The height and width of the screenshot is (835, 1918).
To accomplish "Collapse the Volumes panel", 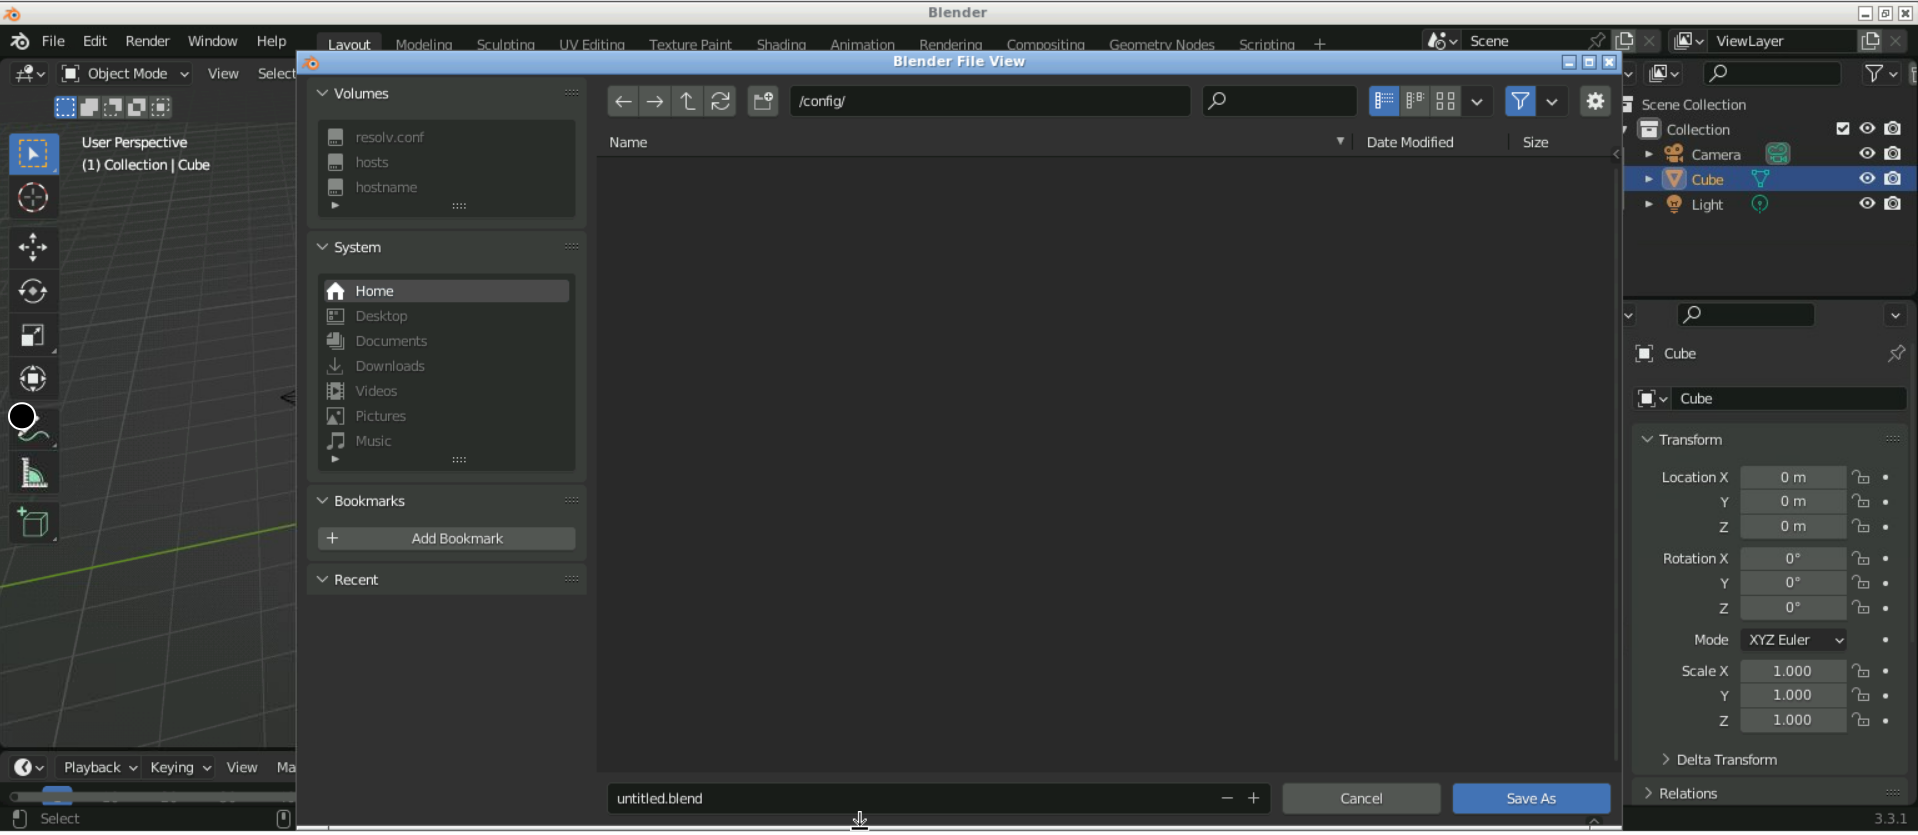I will [x=323, y=93].
